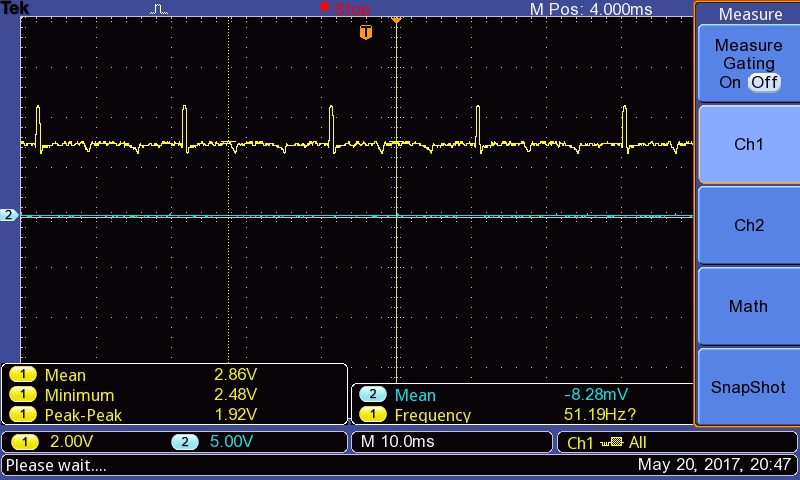Click the channel 2 Mean badge
This screenshot has width=800, height=480.
[373, 394]
